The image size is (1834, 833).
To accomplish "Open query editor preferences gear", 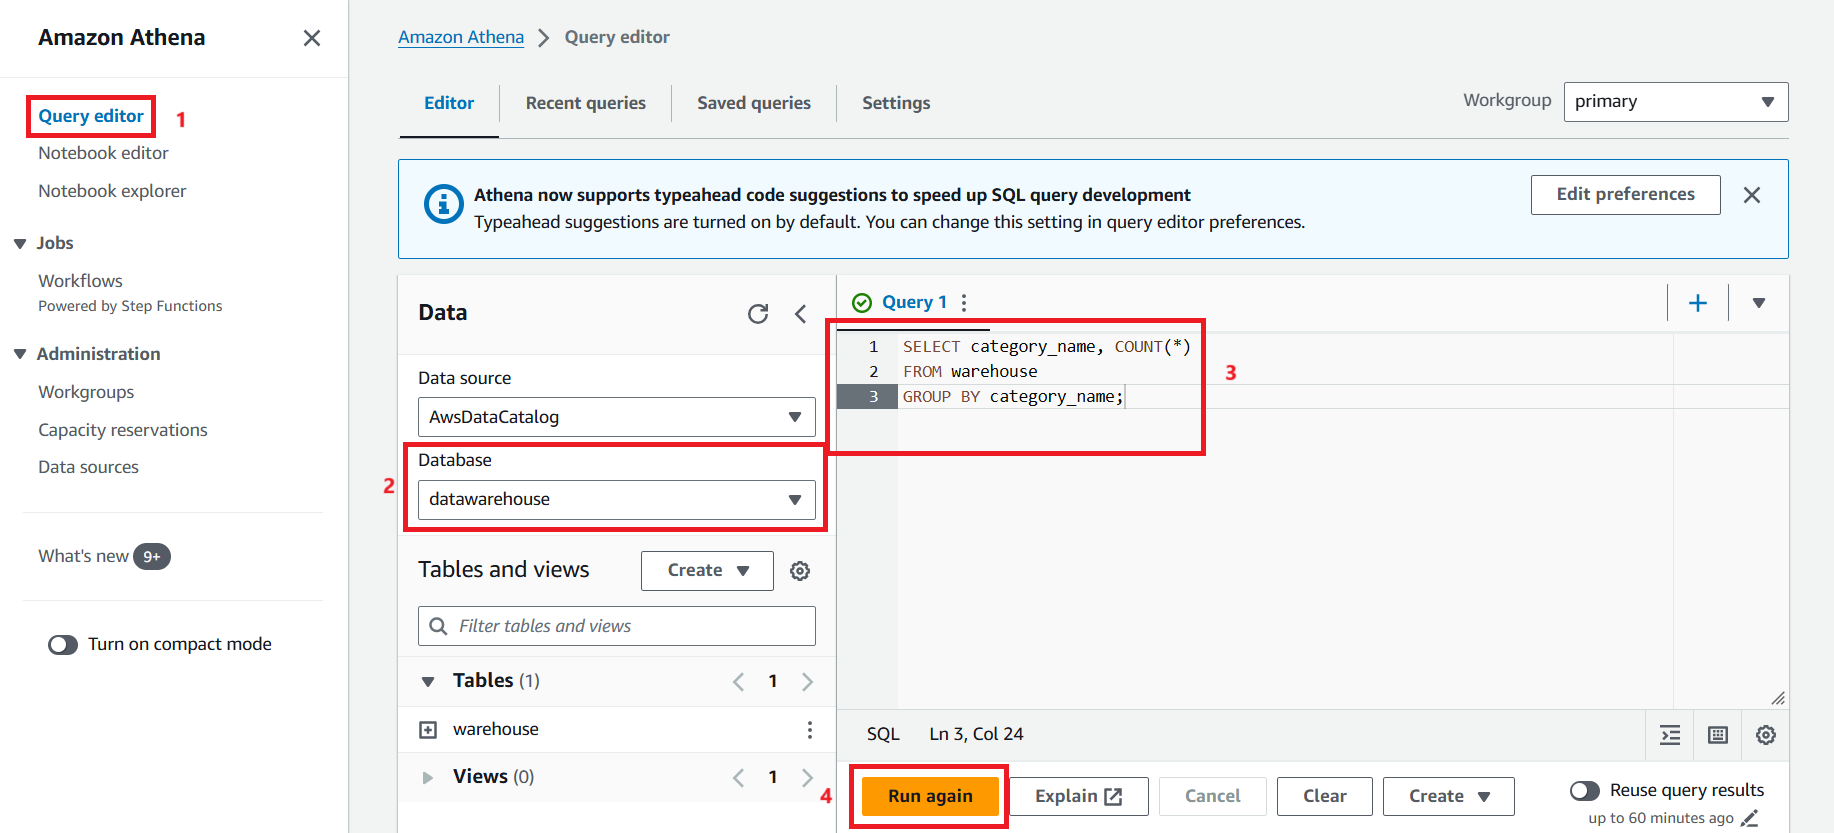I will pos(1766,735).
